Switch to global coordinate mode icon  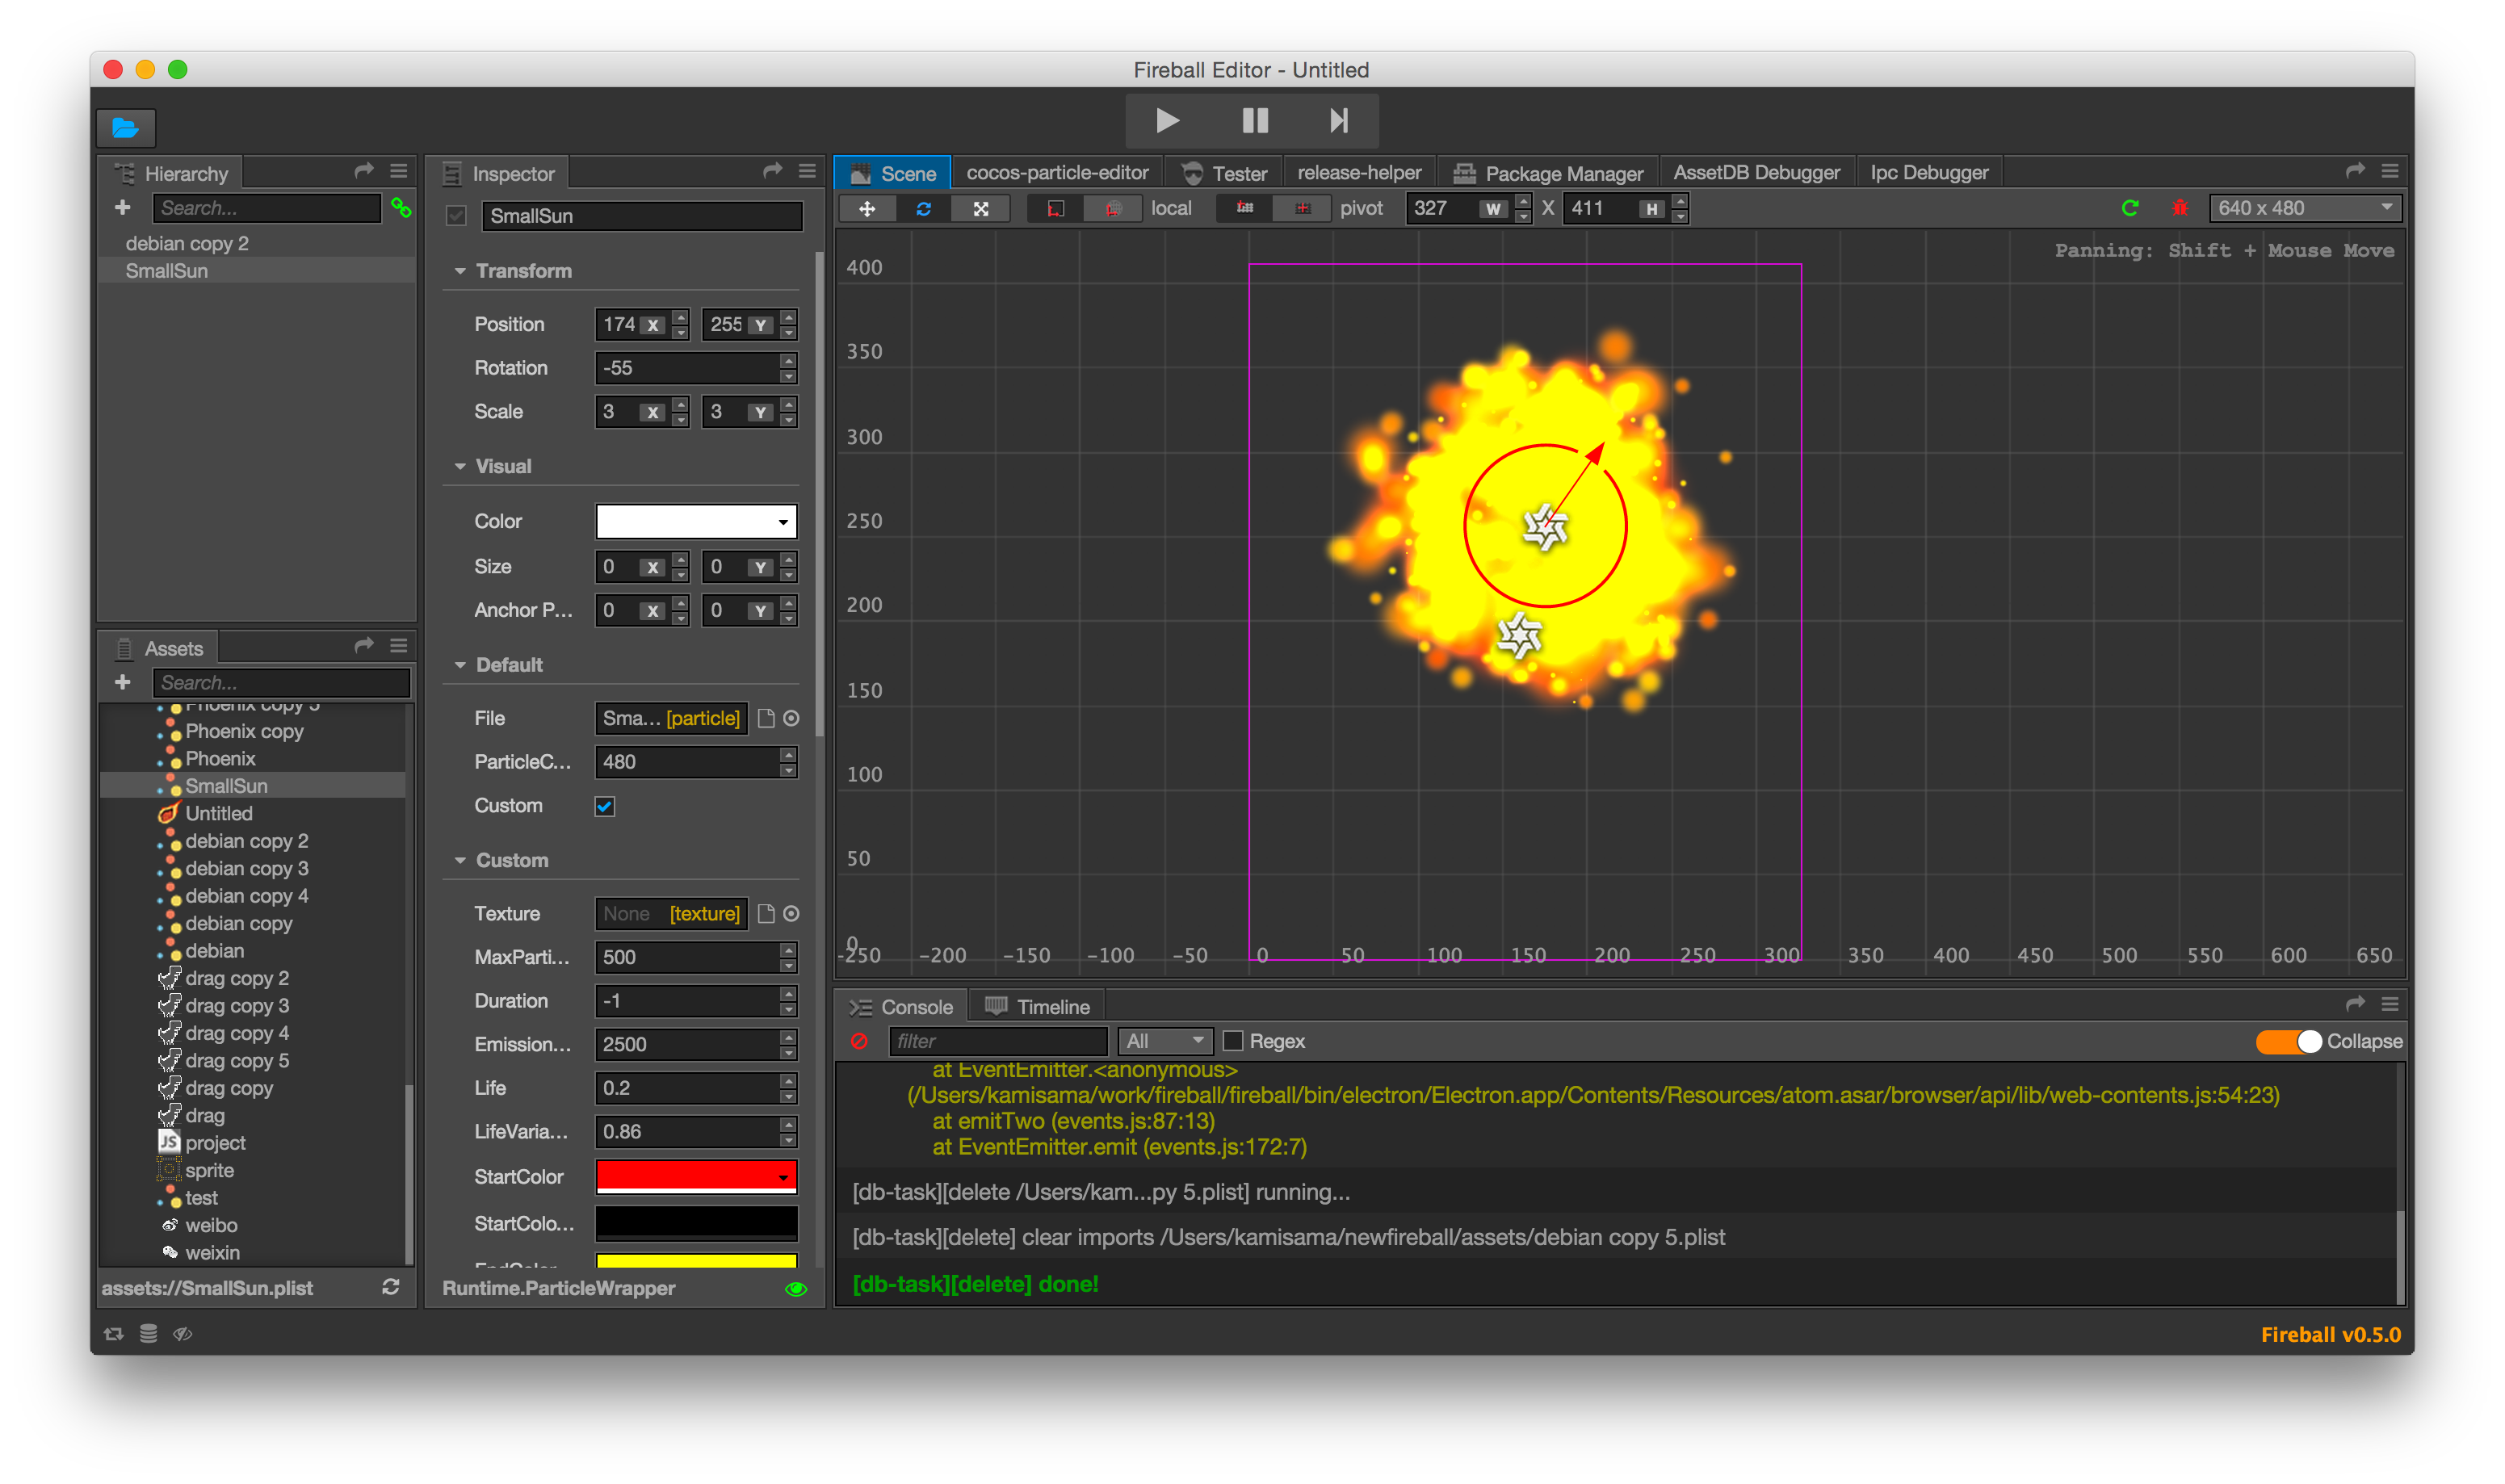(1113, 209)
